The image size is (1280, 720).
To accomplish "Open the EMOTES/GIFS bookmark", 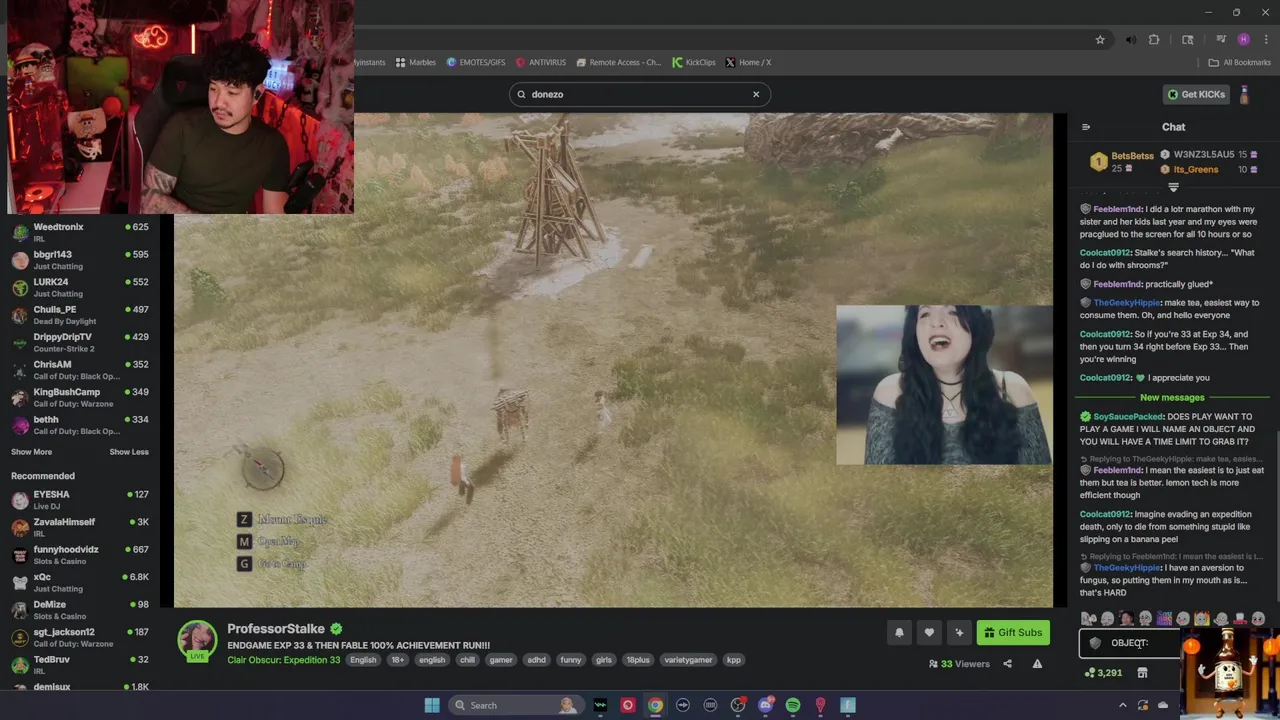I will tap(476, 62).
